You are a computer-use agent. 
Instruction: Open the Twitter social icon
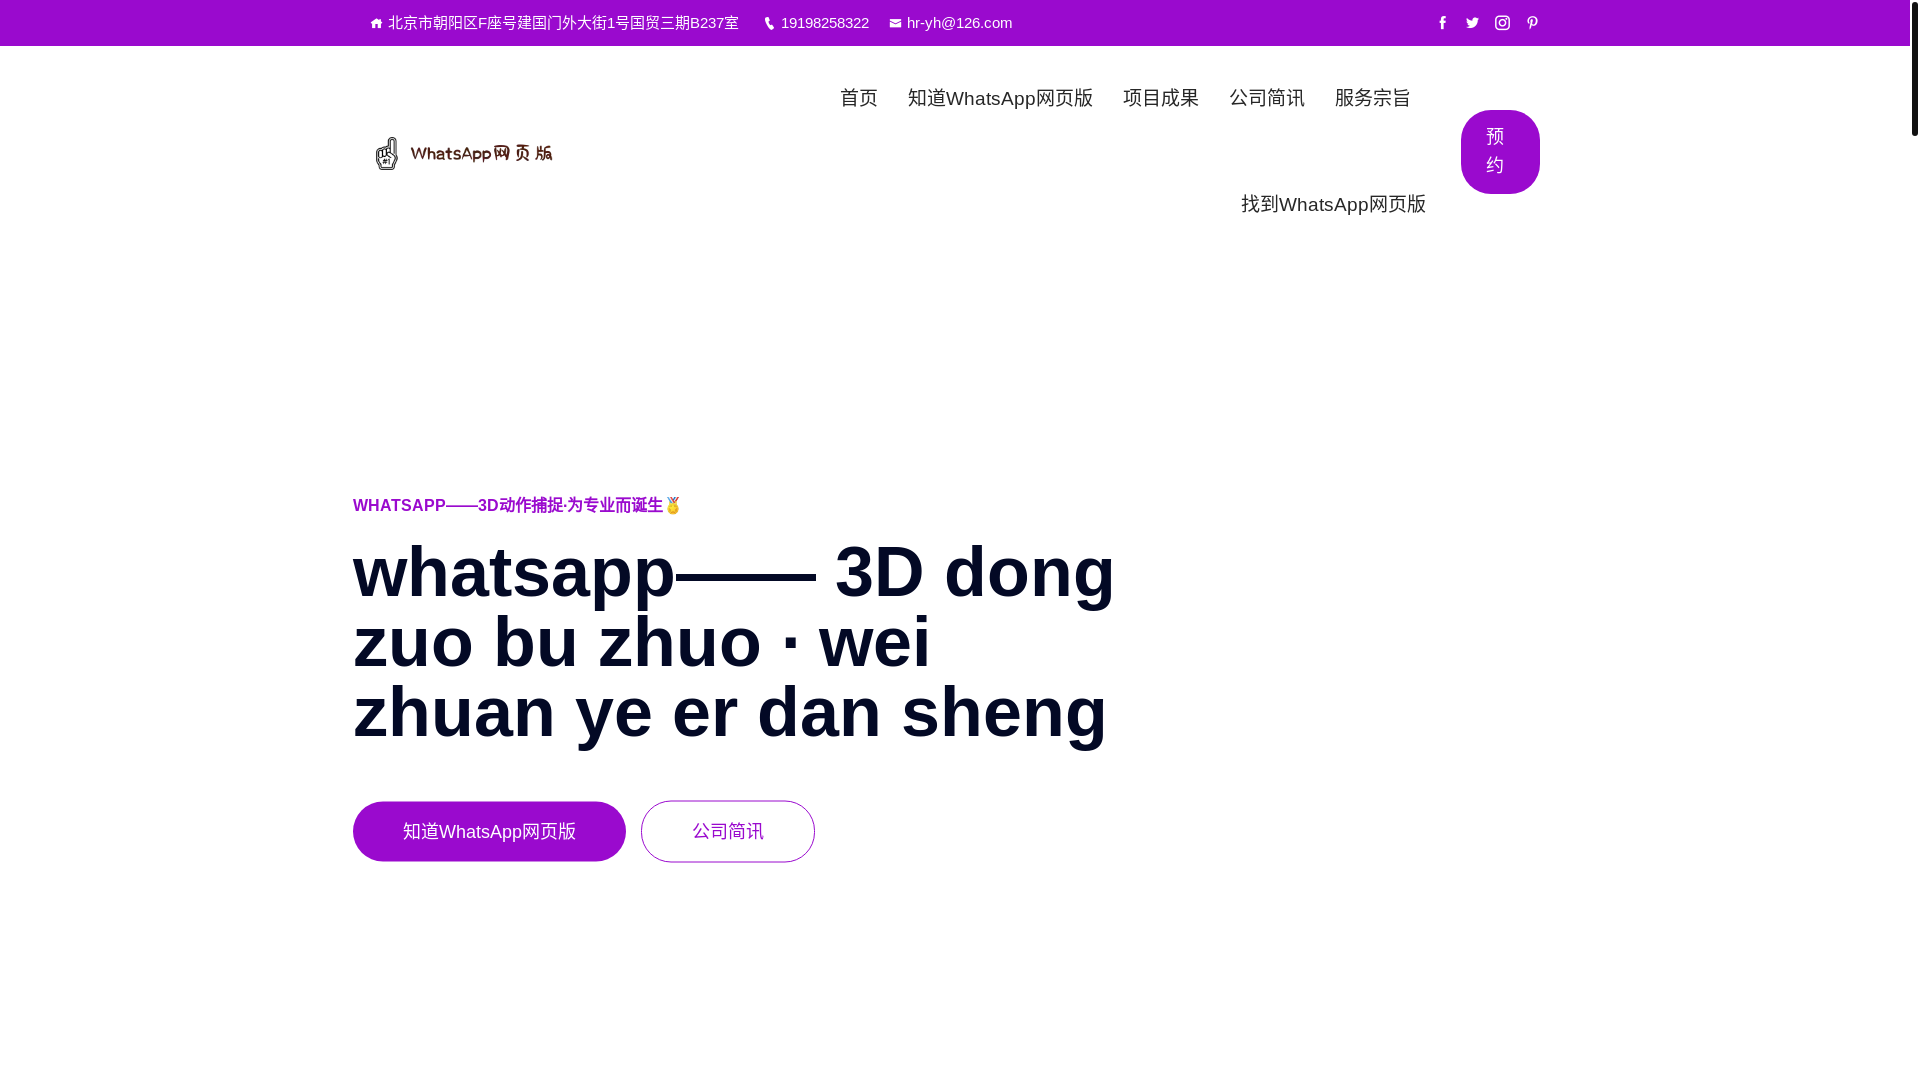point(1472,23)
